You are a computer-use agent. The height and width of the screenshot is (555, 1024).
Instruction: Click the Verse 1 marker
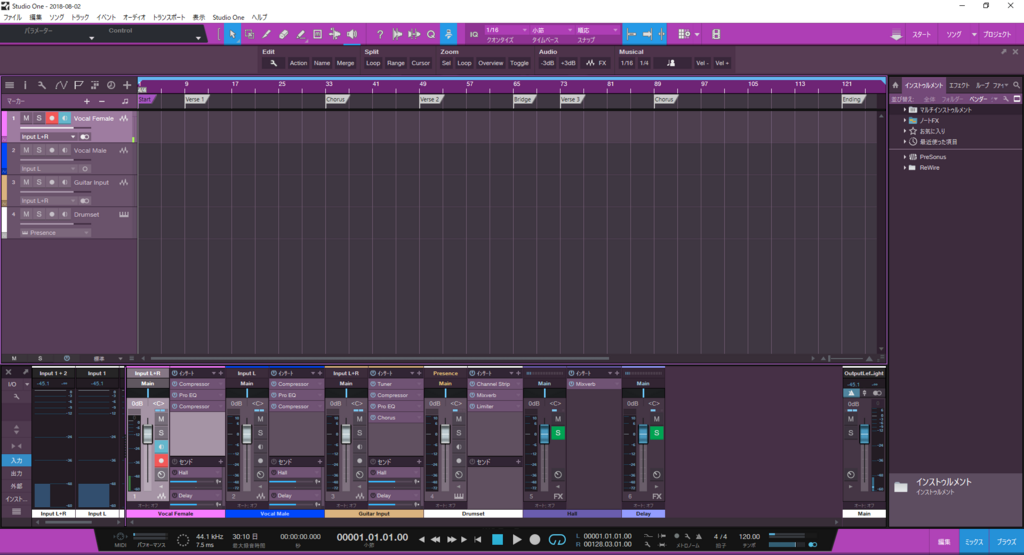[x=195, y=99]
